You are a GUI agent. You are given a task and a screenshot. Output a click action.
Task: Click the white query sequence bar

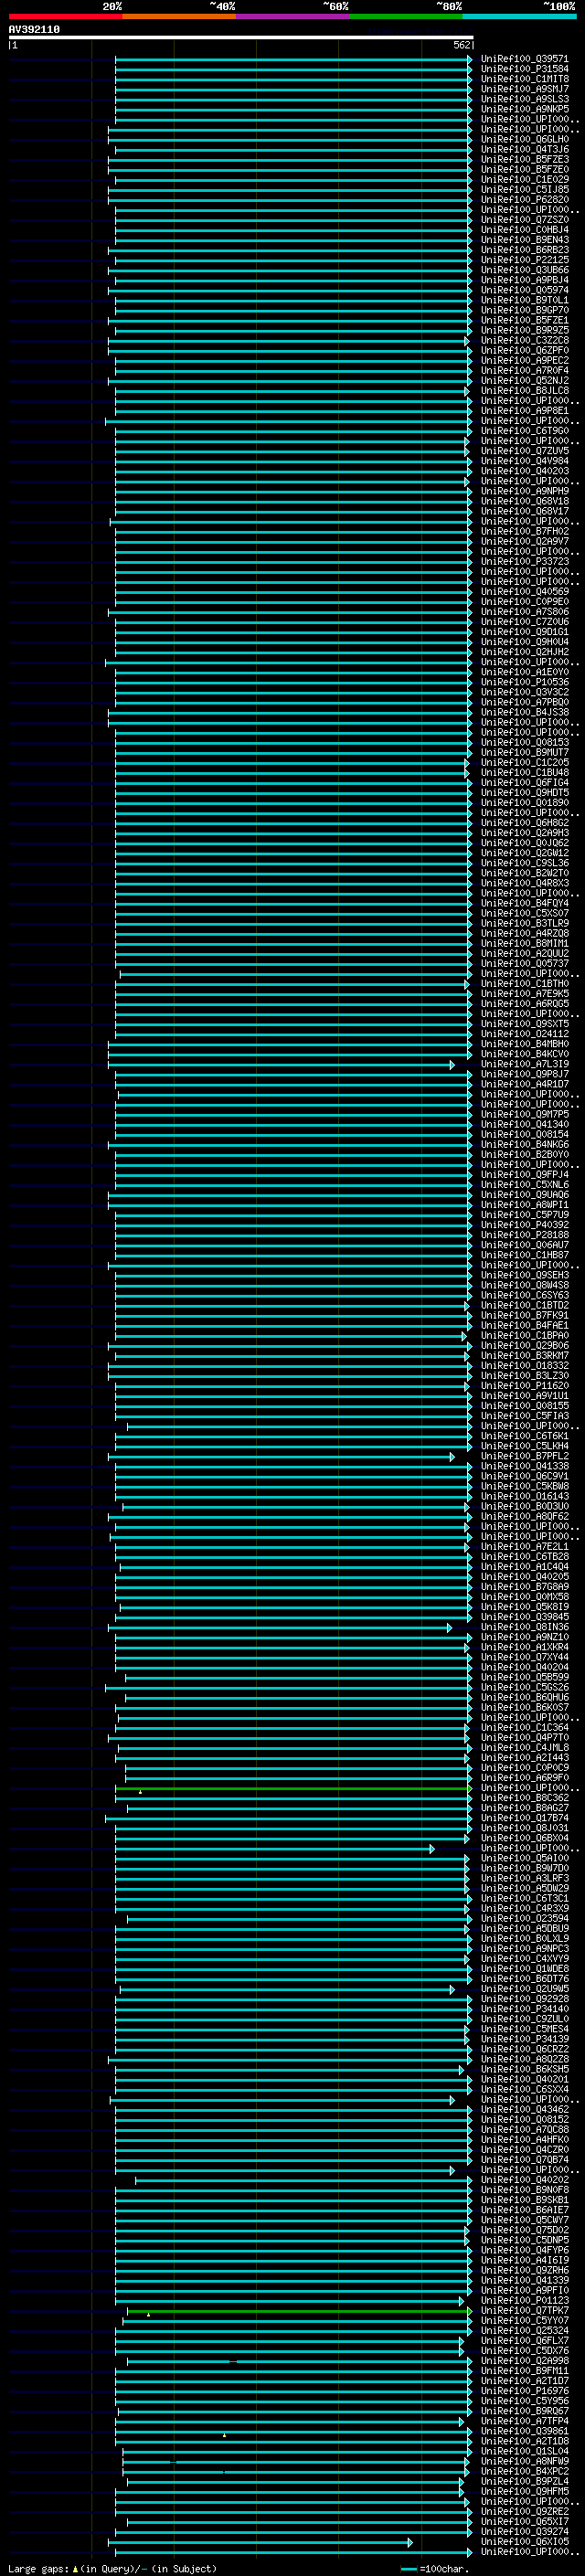(241, 37)
